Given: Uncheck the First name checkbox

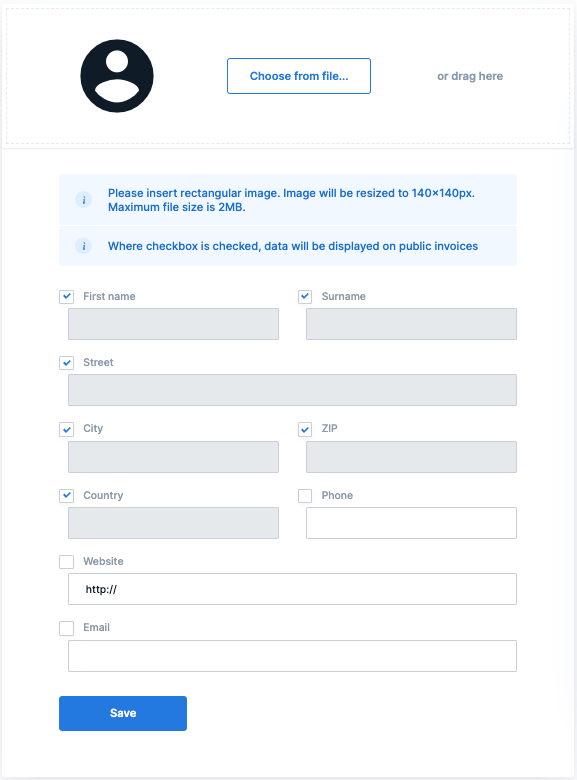Looking at the screenshot, I should tap(67, 296).
